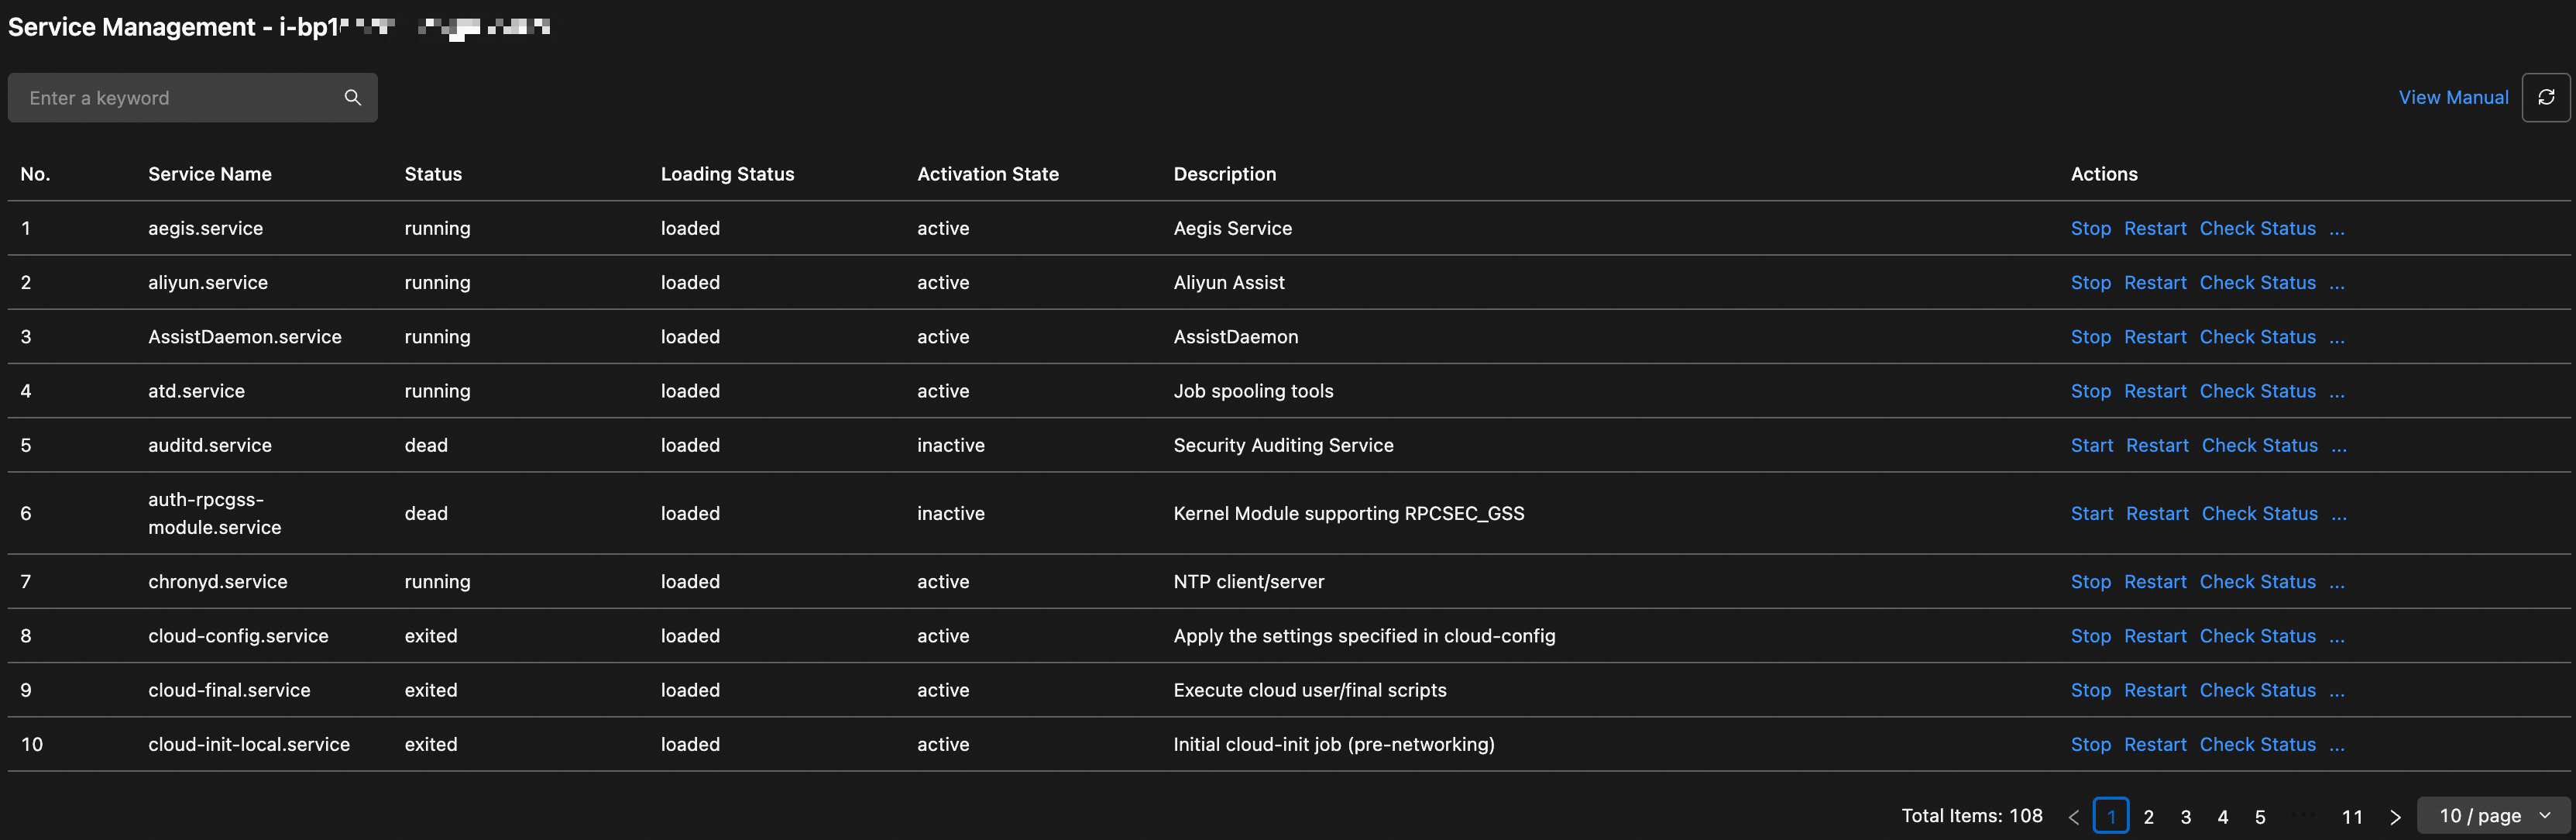Image resolution: width=2576 pixels, height=840 pixels.
Task: Start auth-rpcgss-module.service
Action: tap(2091, 514)
